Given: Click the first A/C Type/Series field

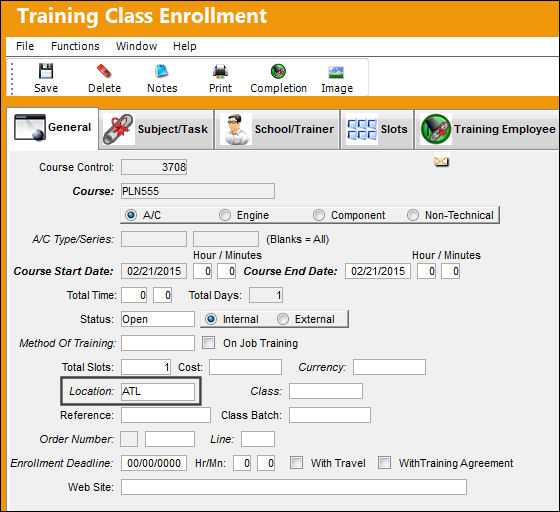Looking at the screenshot, I should tap(154, 239).
